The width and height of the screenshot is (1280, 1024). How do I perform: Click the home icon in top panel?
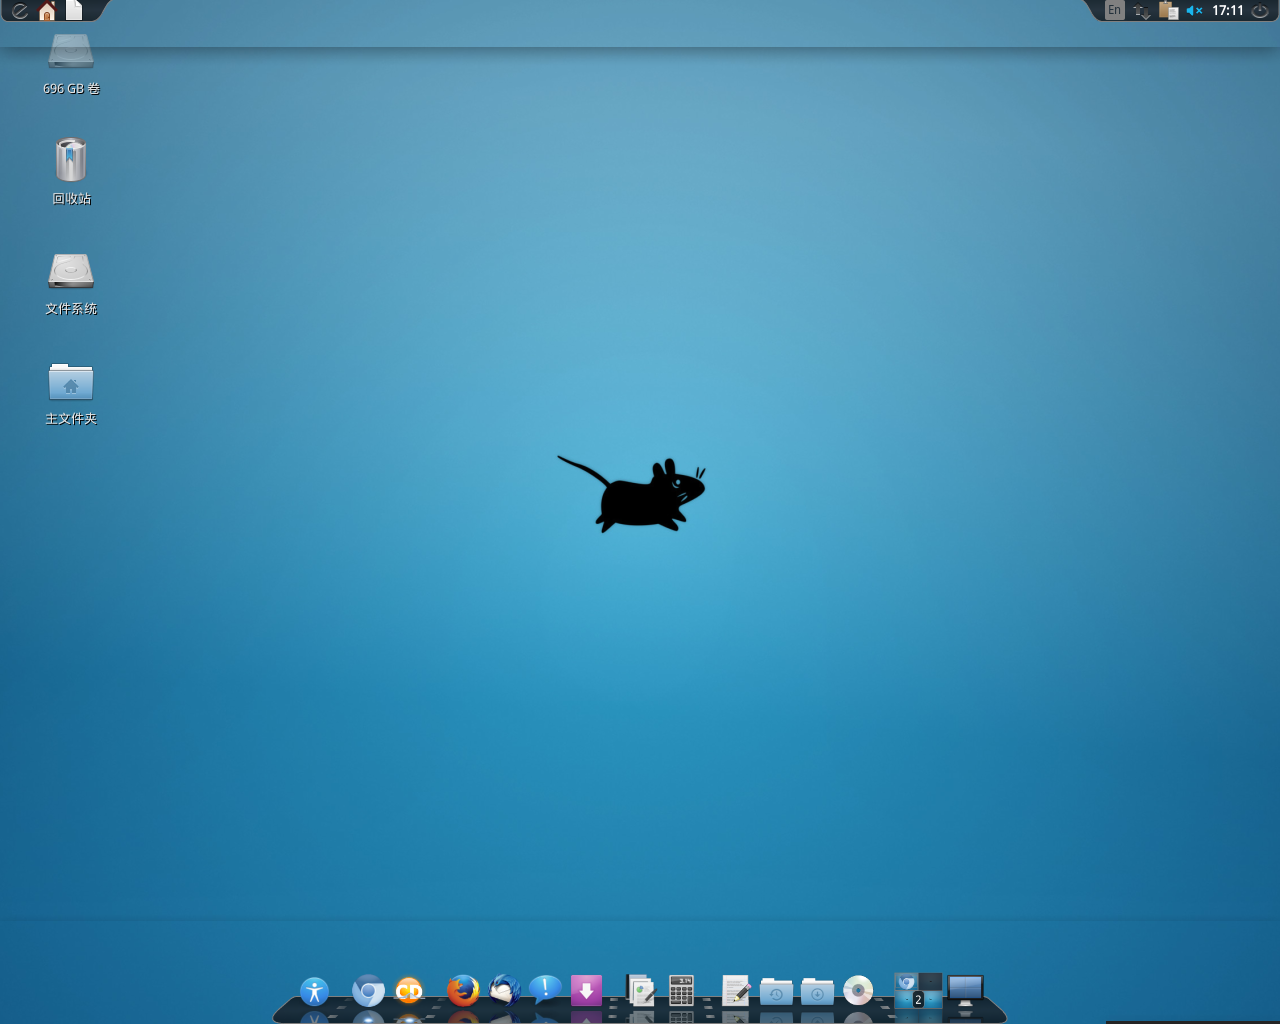[47, 11]
